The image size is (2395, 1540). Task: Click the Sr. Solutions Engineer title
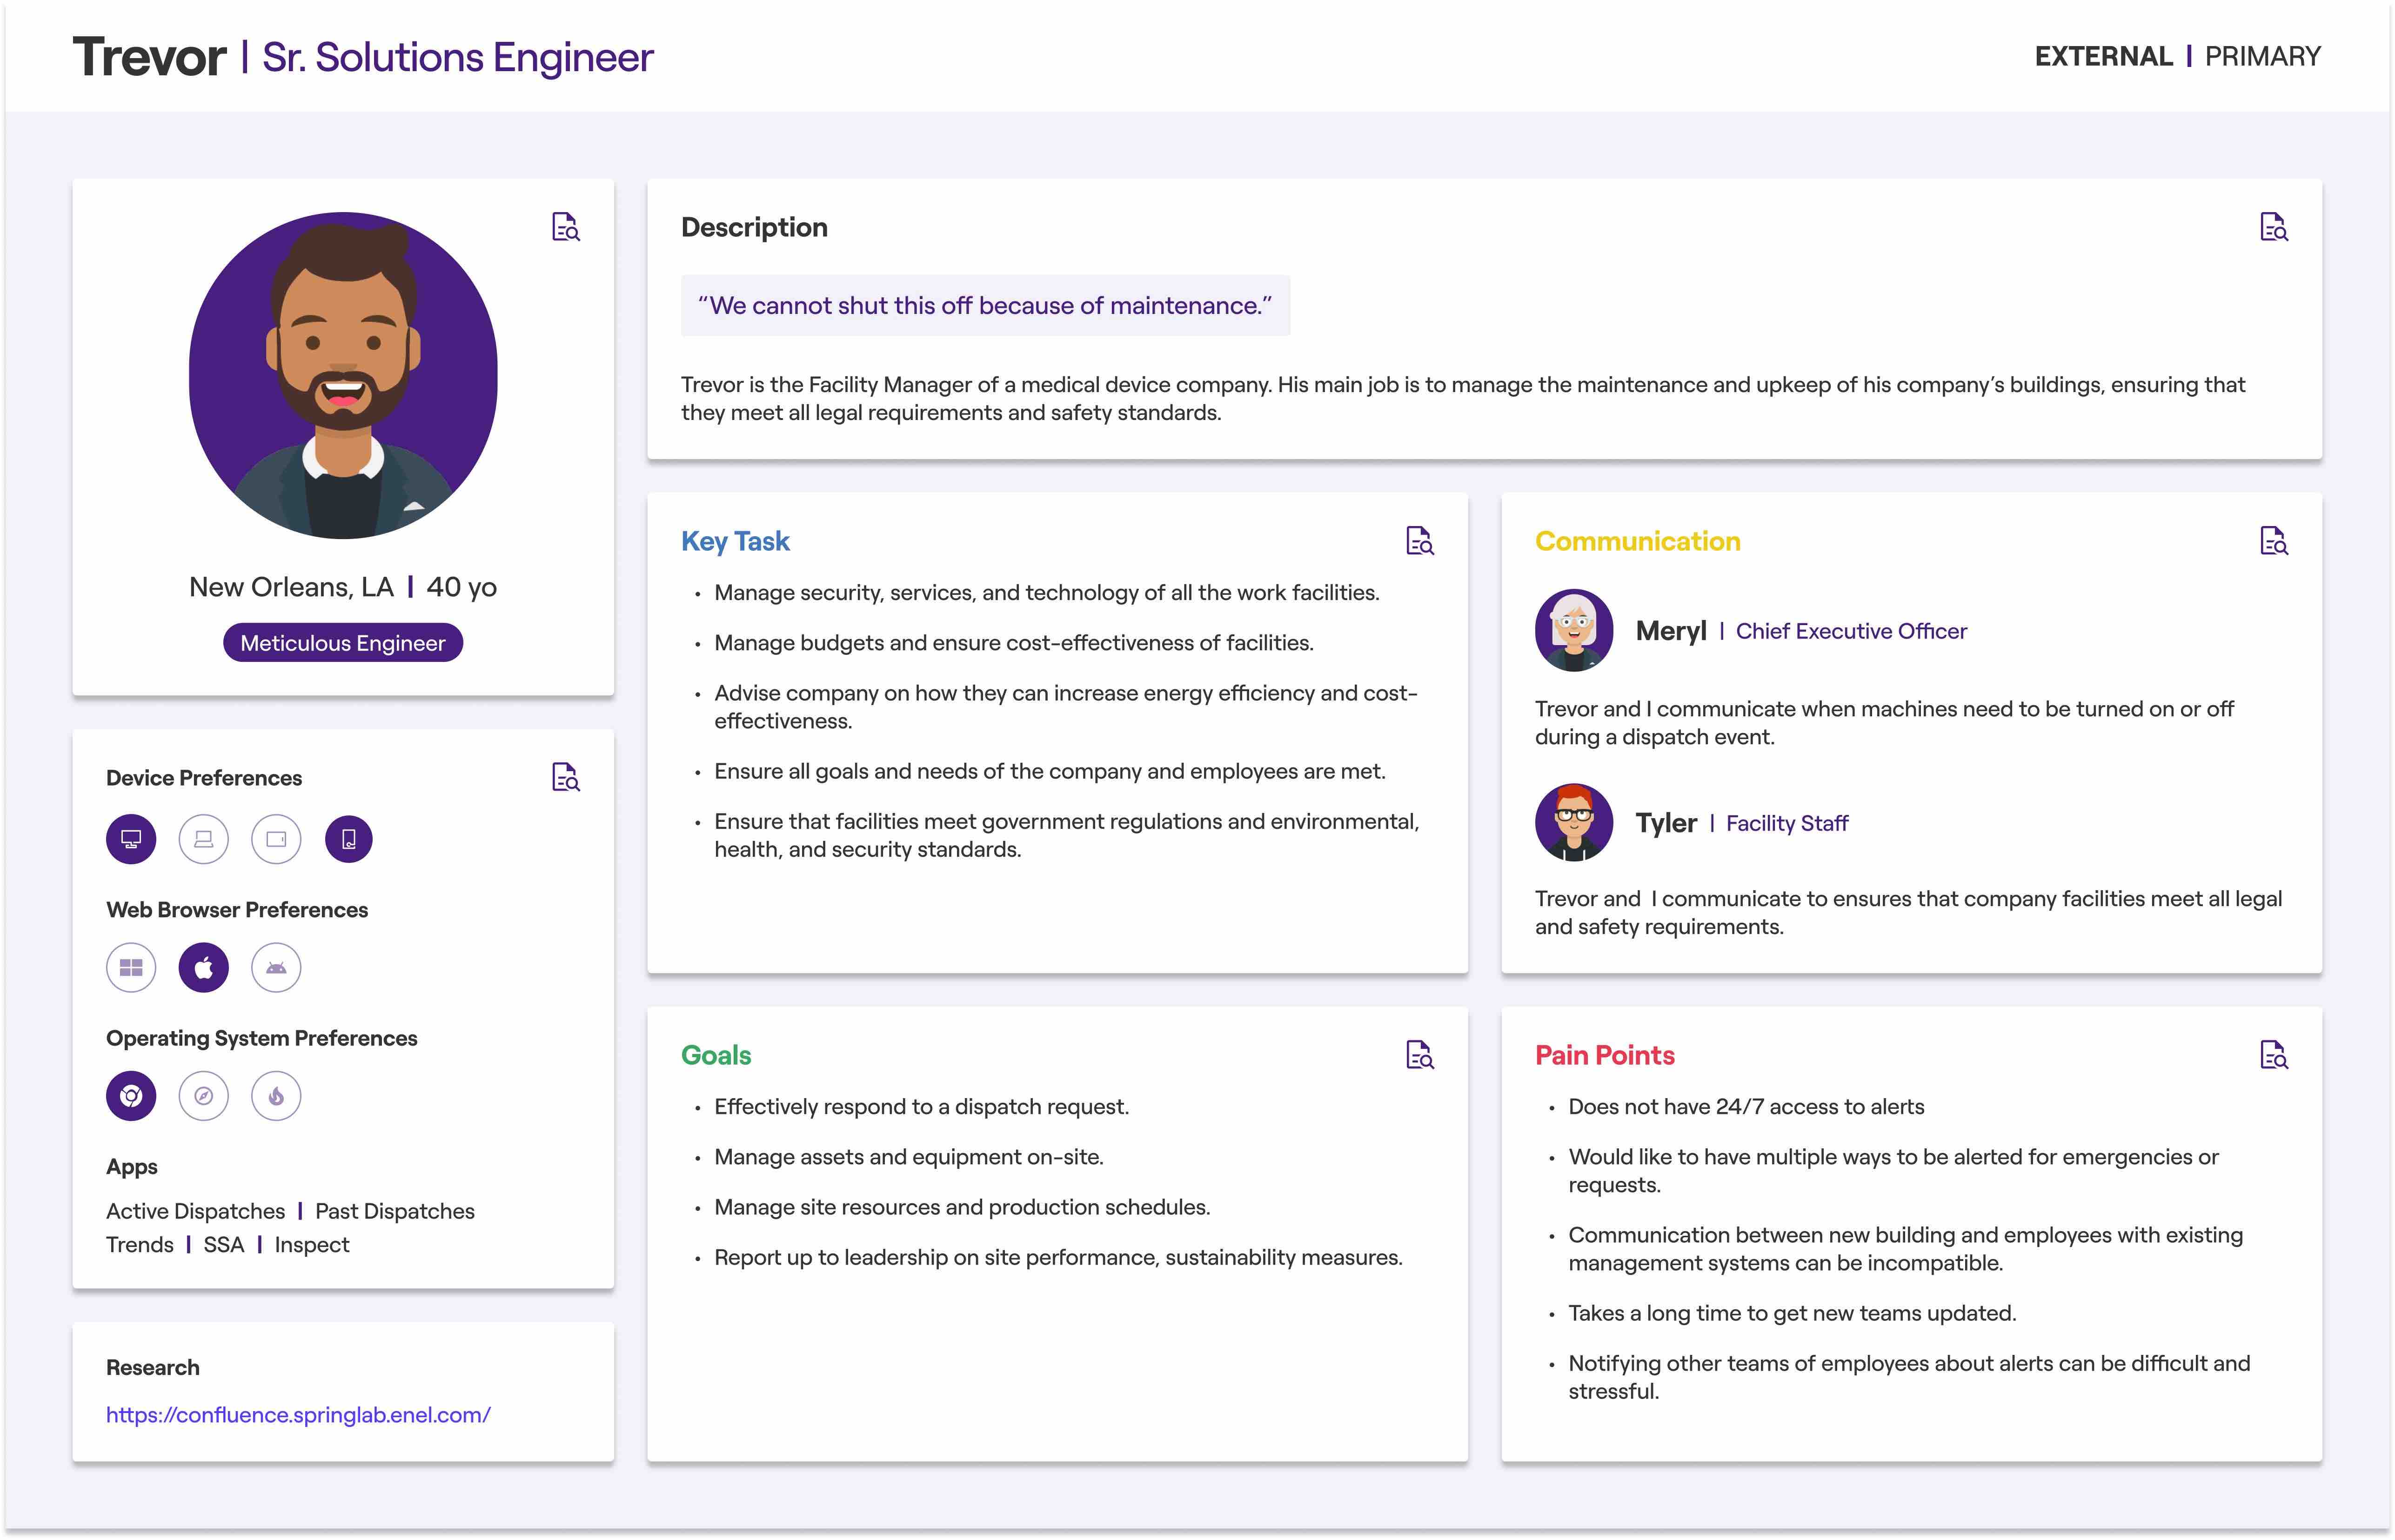point(458,57)
